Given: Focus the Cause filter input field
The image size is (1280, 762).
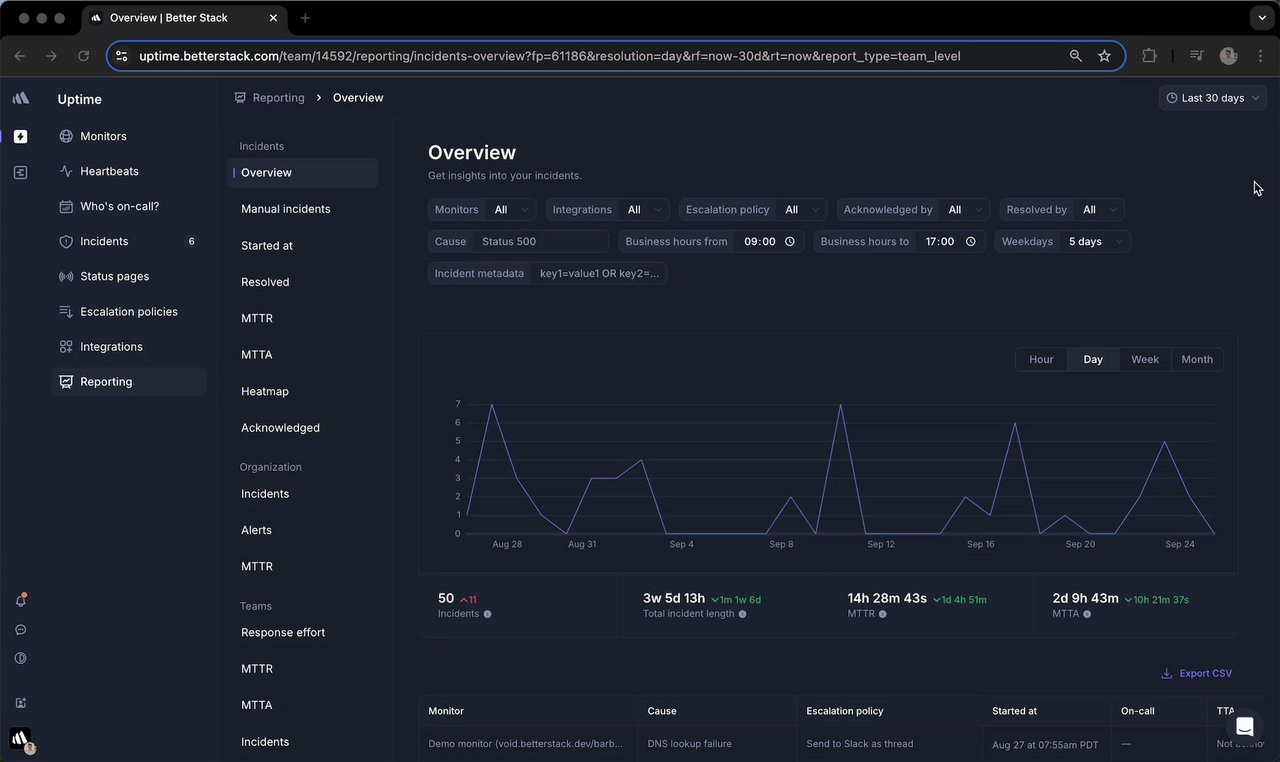Looking at the screenshot, I should pyautogui.click(x=541, y=242).
